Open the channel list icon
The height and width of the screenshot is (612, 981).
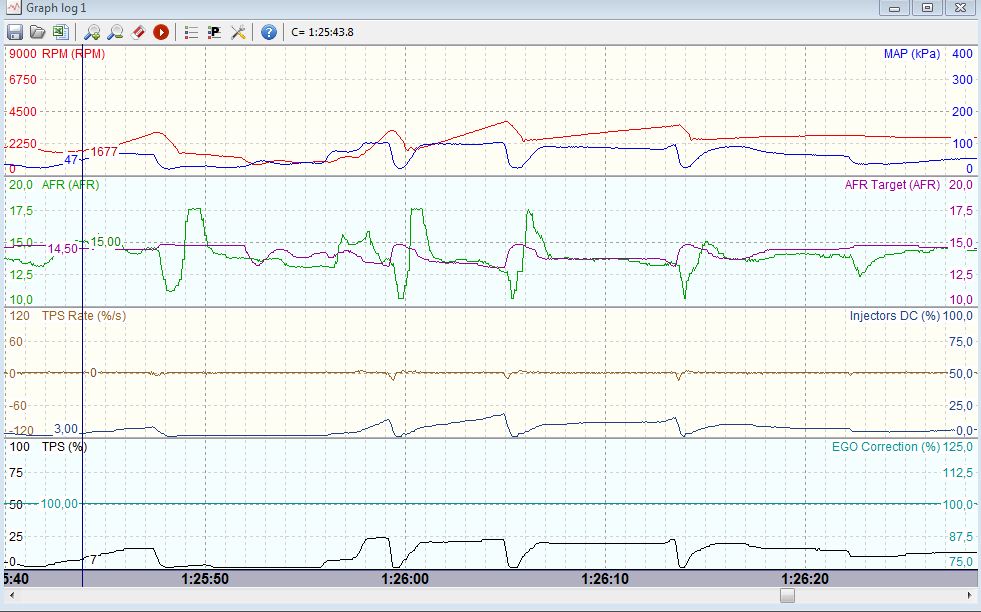(191, 32)
